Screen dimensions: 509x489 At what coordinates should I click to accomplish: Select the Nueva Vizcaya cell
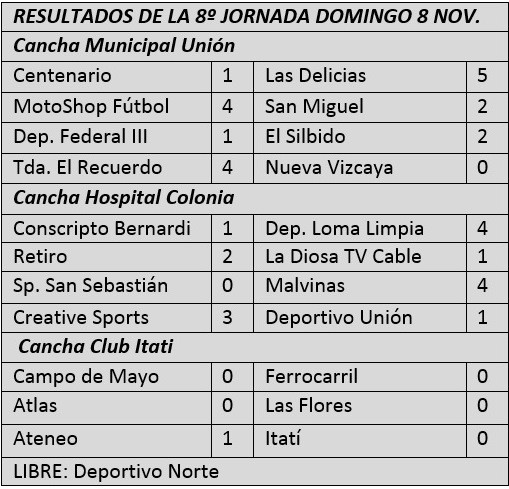360,168
